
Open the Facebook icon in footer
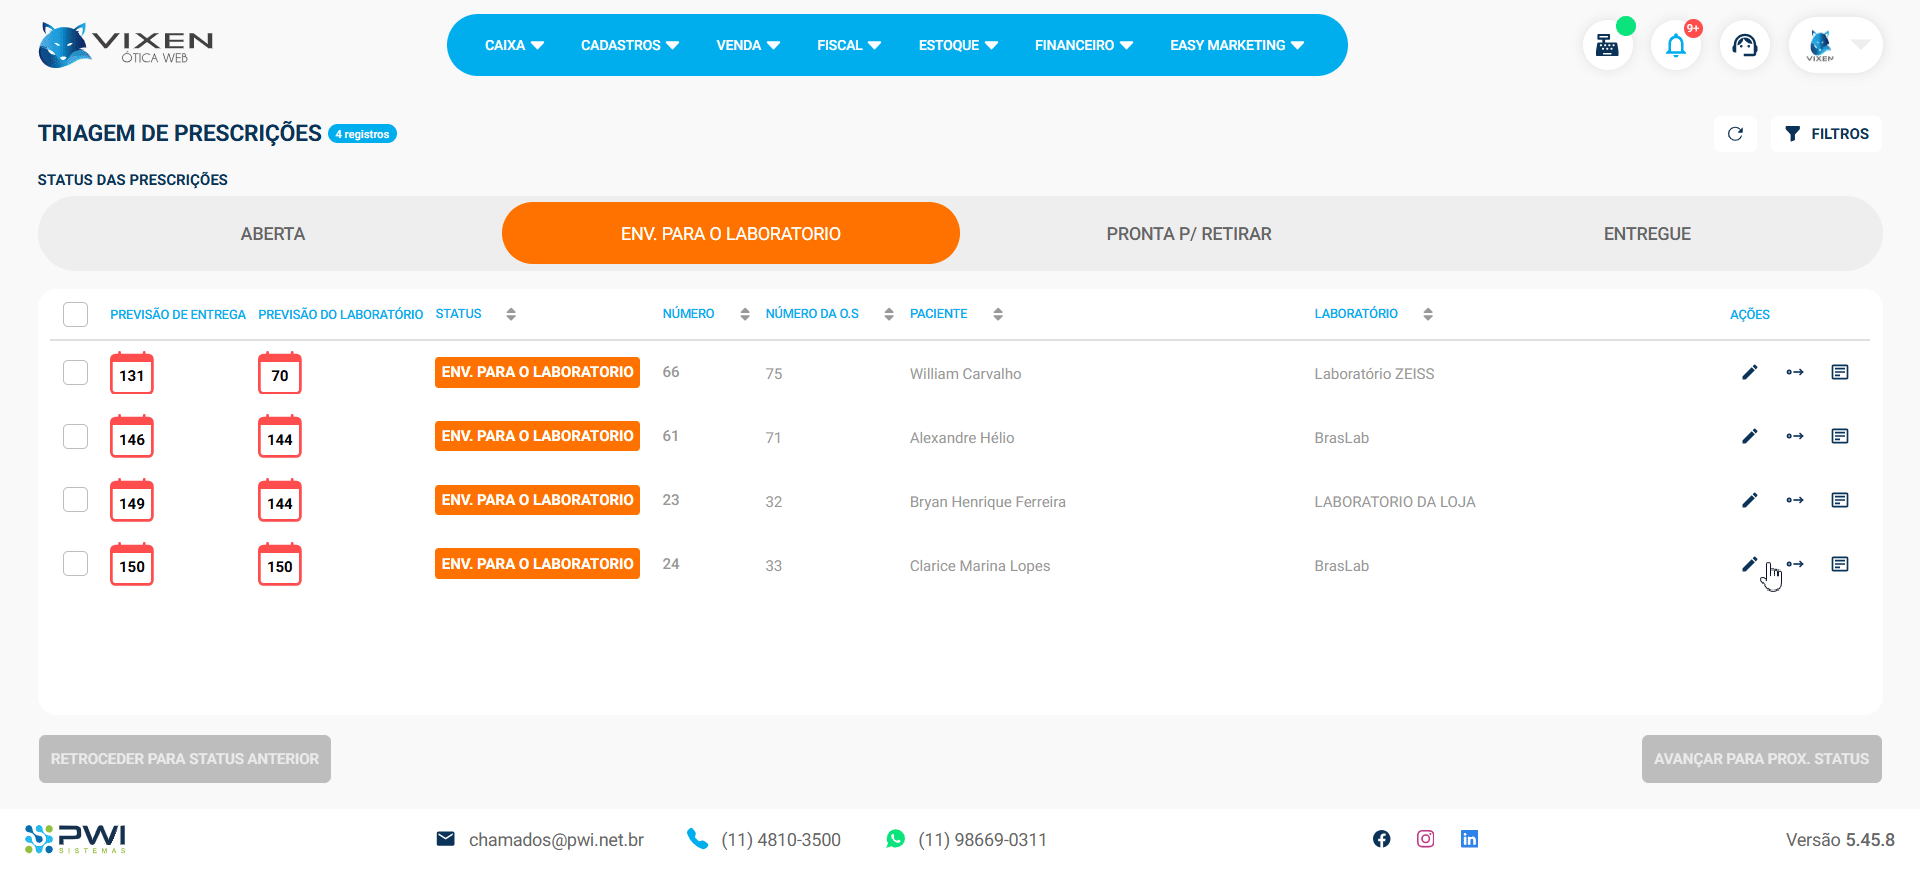point(1381,839)
